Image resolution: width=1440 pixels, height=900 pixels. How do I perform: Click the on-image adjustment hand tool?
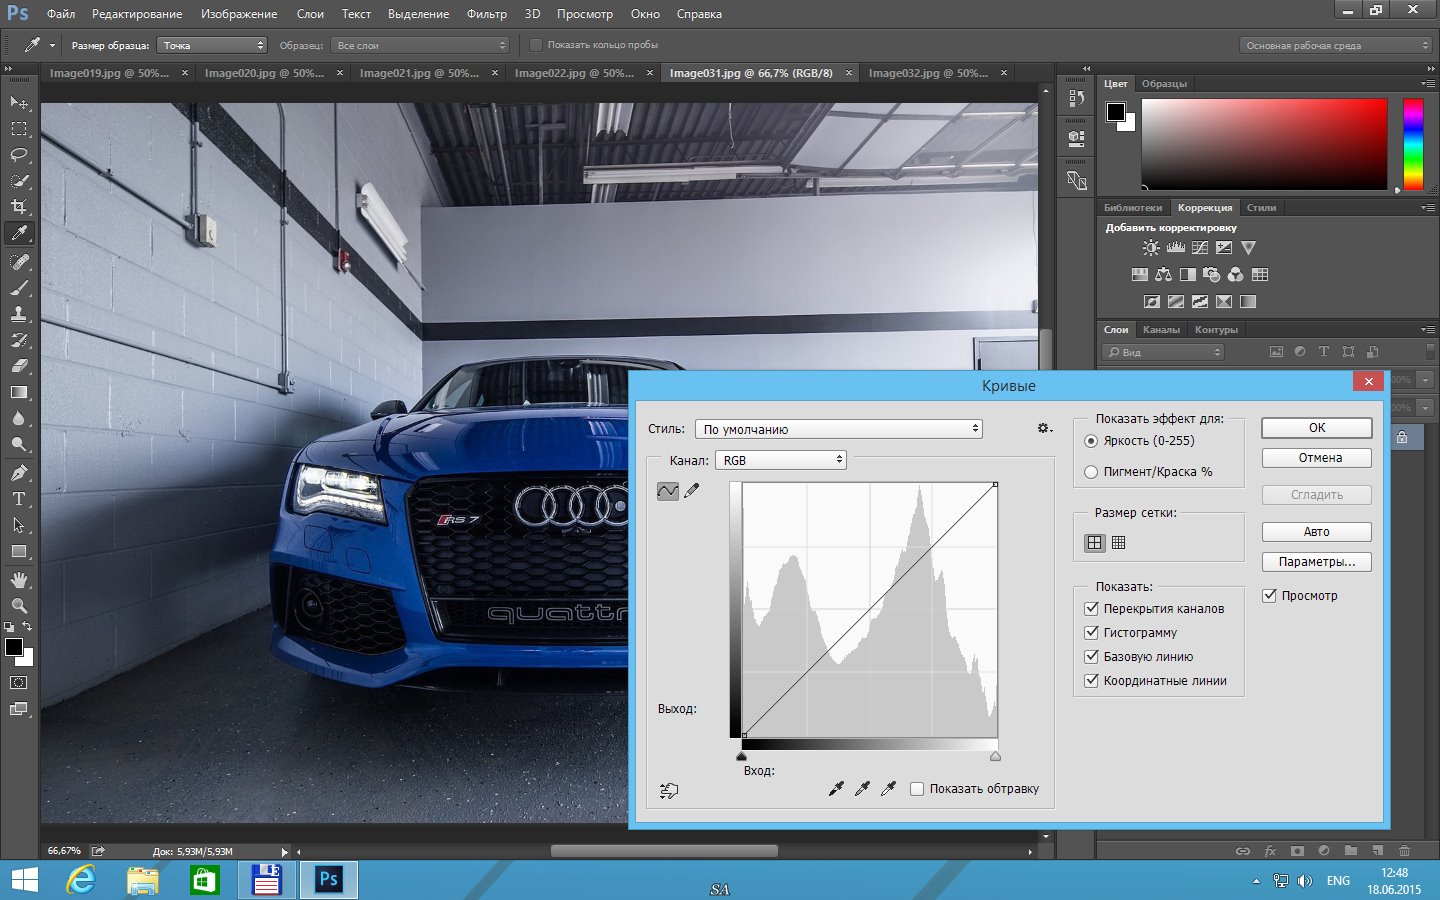pos(669,790)
